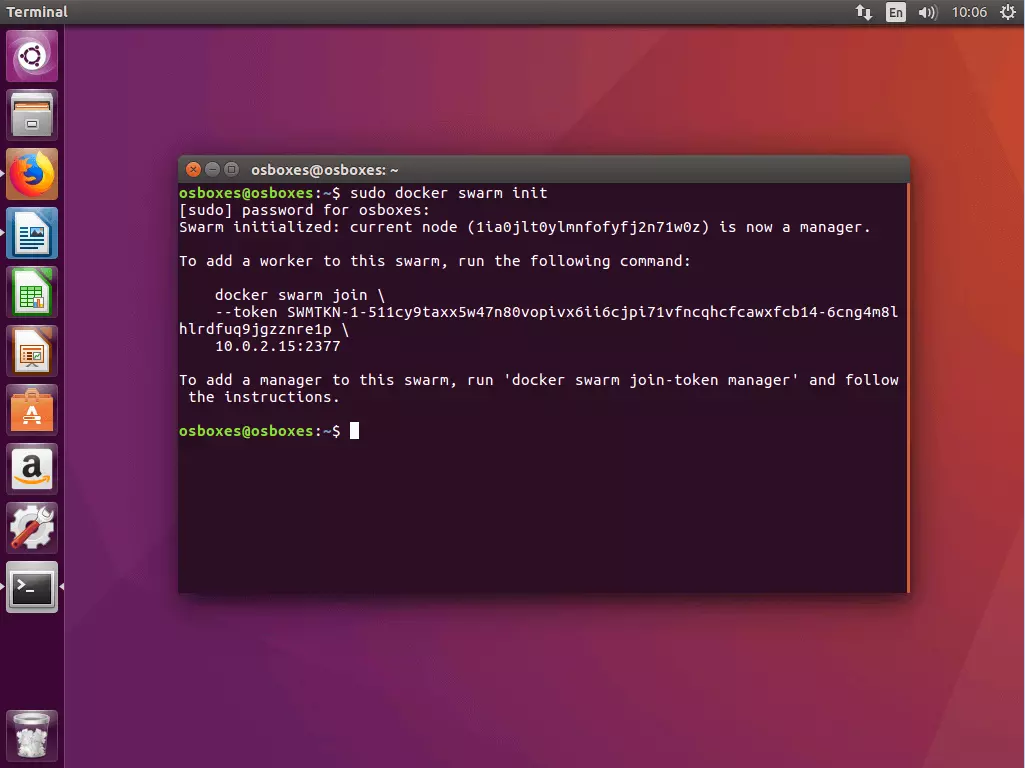Minimize the osboxes terminal window
Image resolution: width=1025 pixels, height=768 pixels.
pyautogui.click(x=212, y=169)
